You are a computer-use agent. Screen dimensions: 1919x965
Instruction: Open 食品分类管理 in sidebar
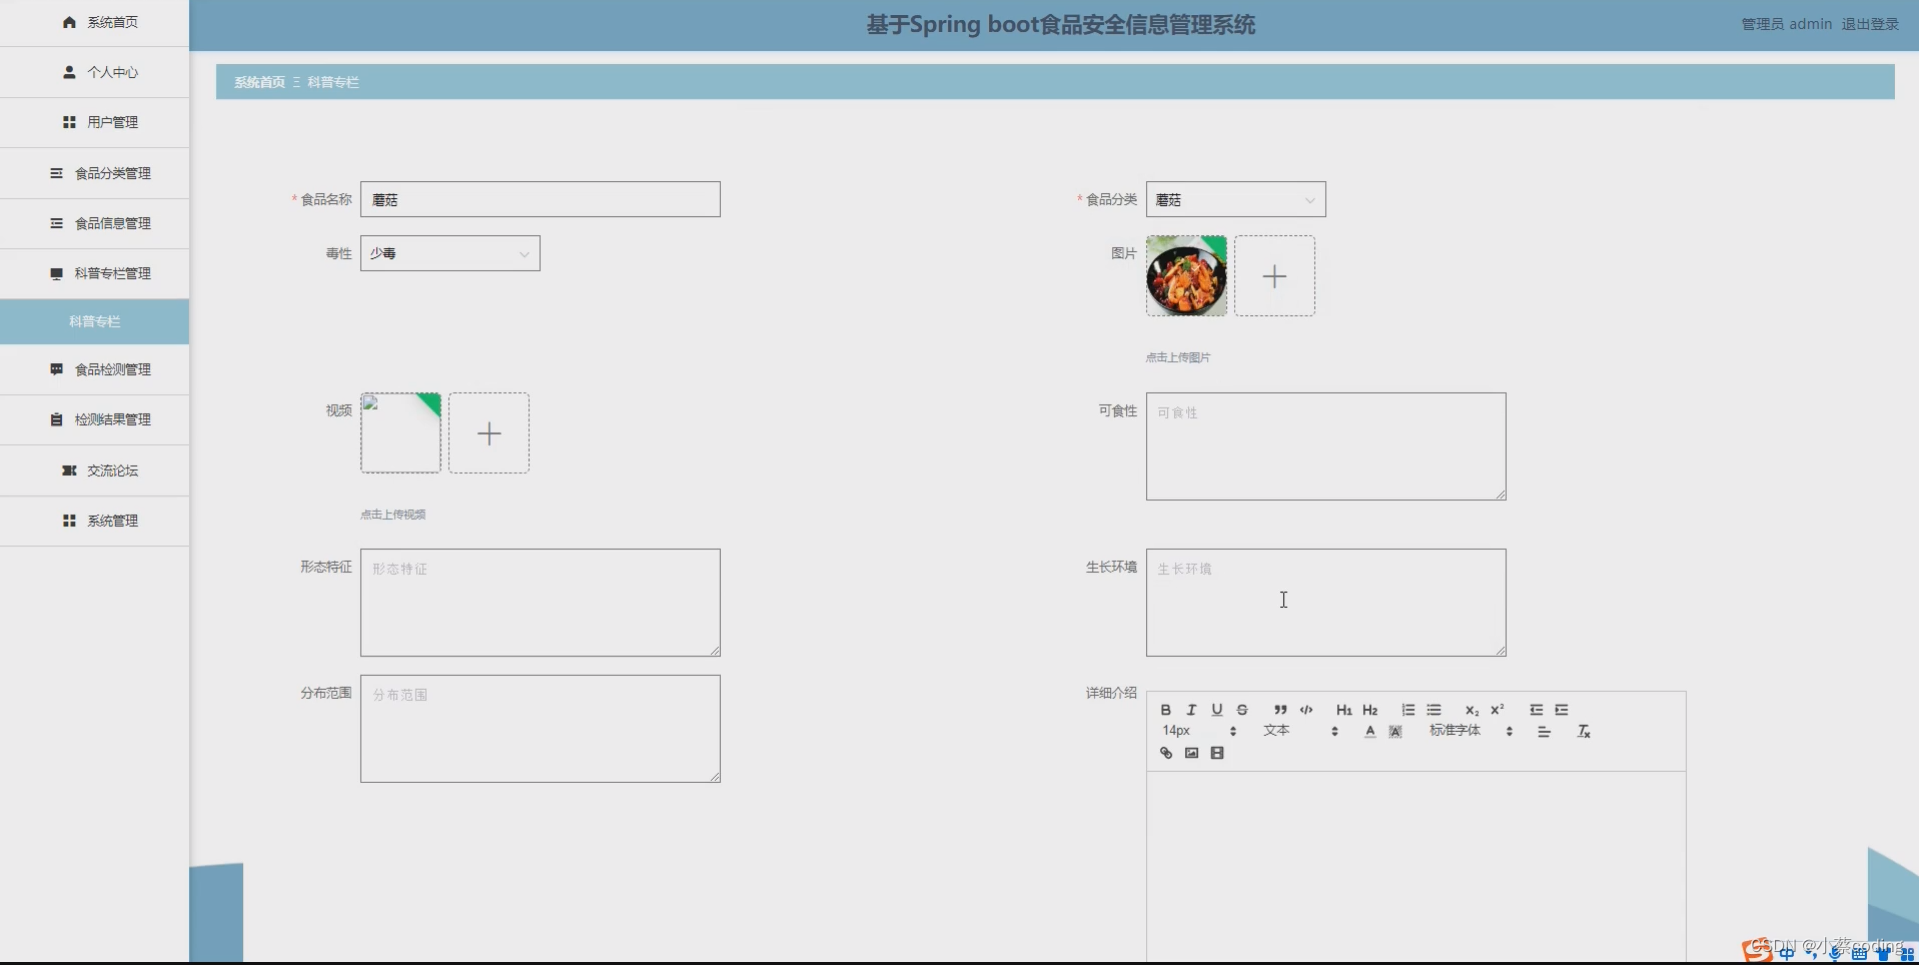[95, 173]
